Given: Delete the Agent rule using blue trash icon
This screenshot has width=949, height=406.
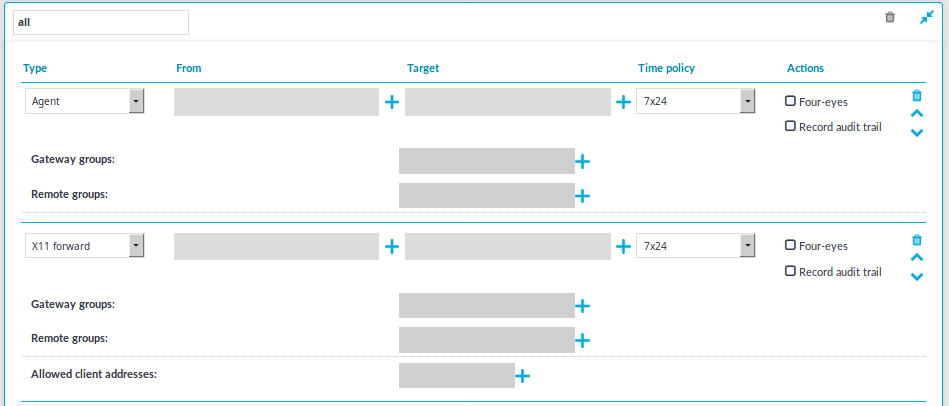Looking at the screenshot, I should [917, 96].
